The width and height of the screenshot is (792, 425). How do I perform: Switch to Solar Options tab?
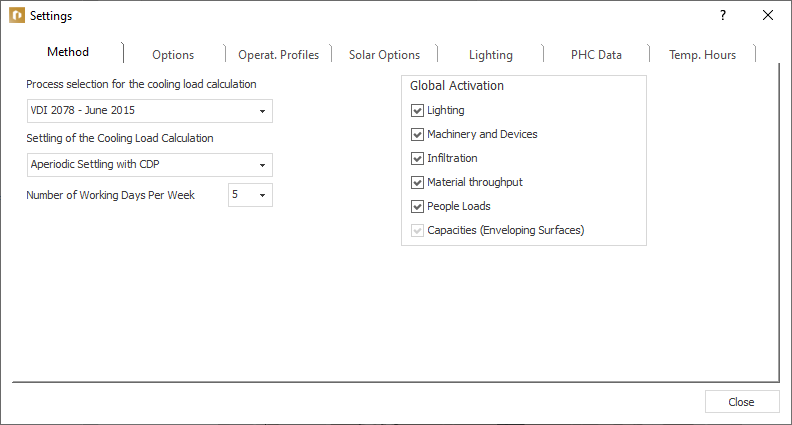click(384, 55)
